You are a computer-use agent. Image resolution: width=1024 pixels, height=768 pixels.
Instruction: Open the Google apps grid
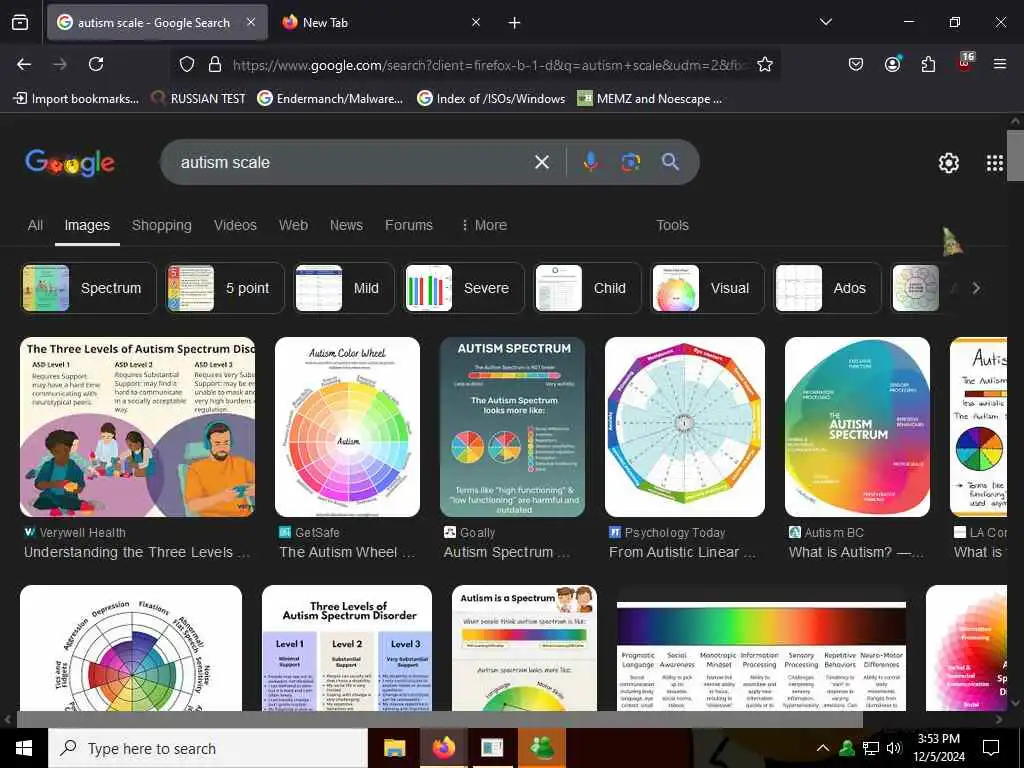994,163
